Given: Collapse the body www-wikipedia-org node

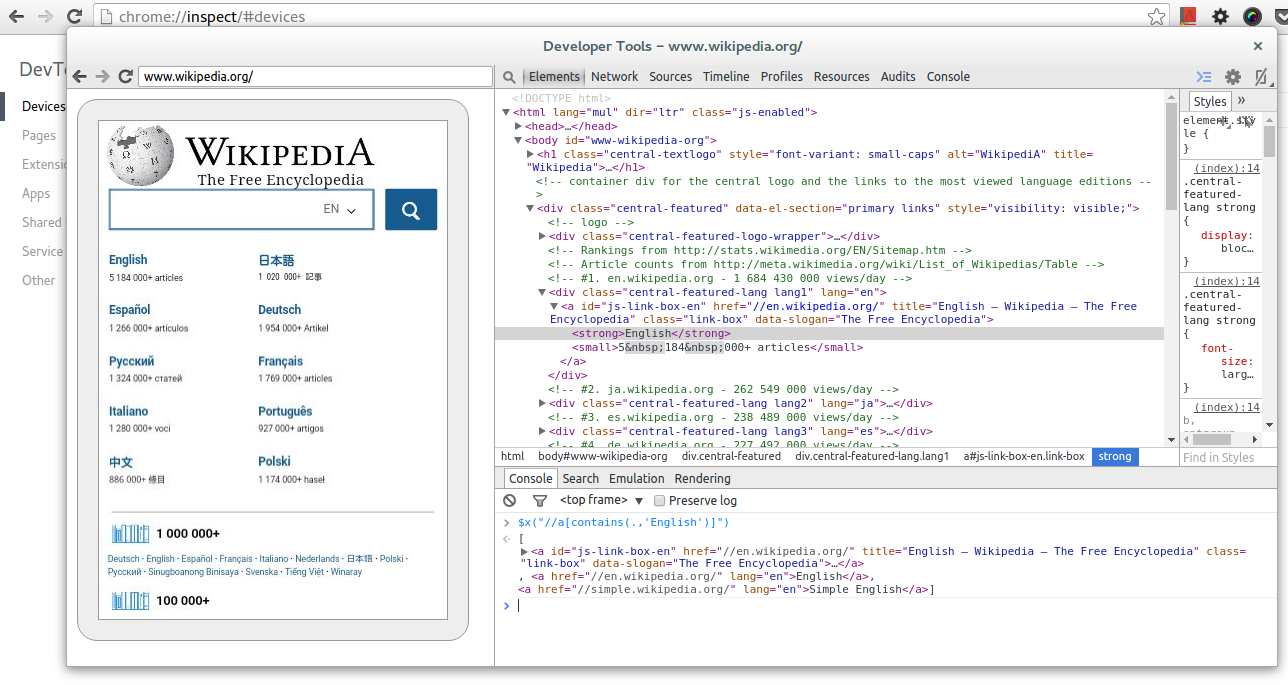Looking at the screenshot, I should point(518,141).
